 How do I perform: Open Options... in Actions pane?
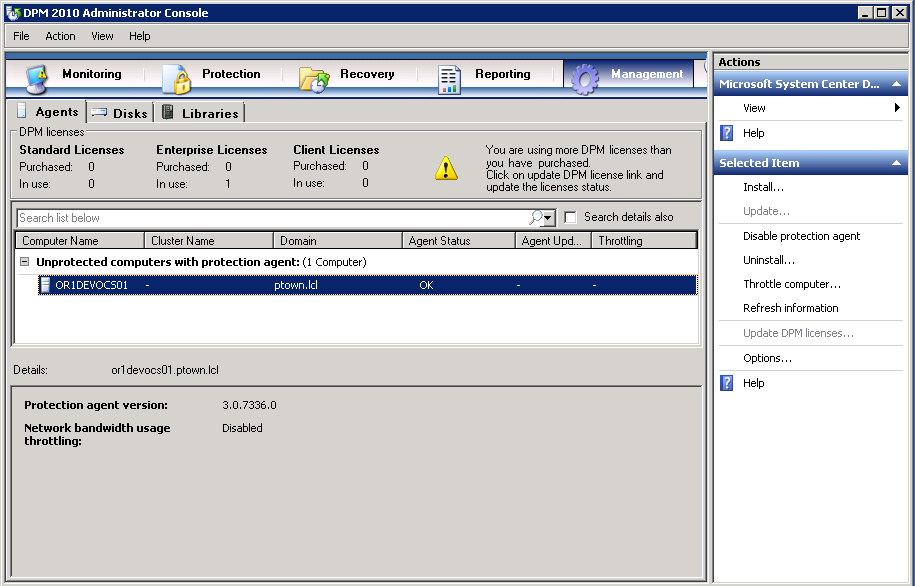click(767, 358)
